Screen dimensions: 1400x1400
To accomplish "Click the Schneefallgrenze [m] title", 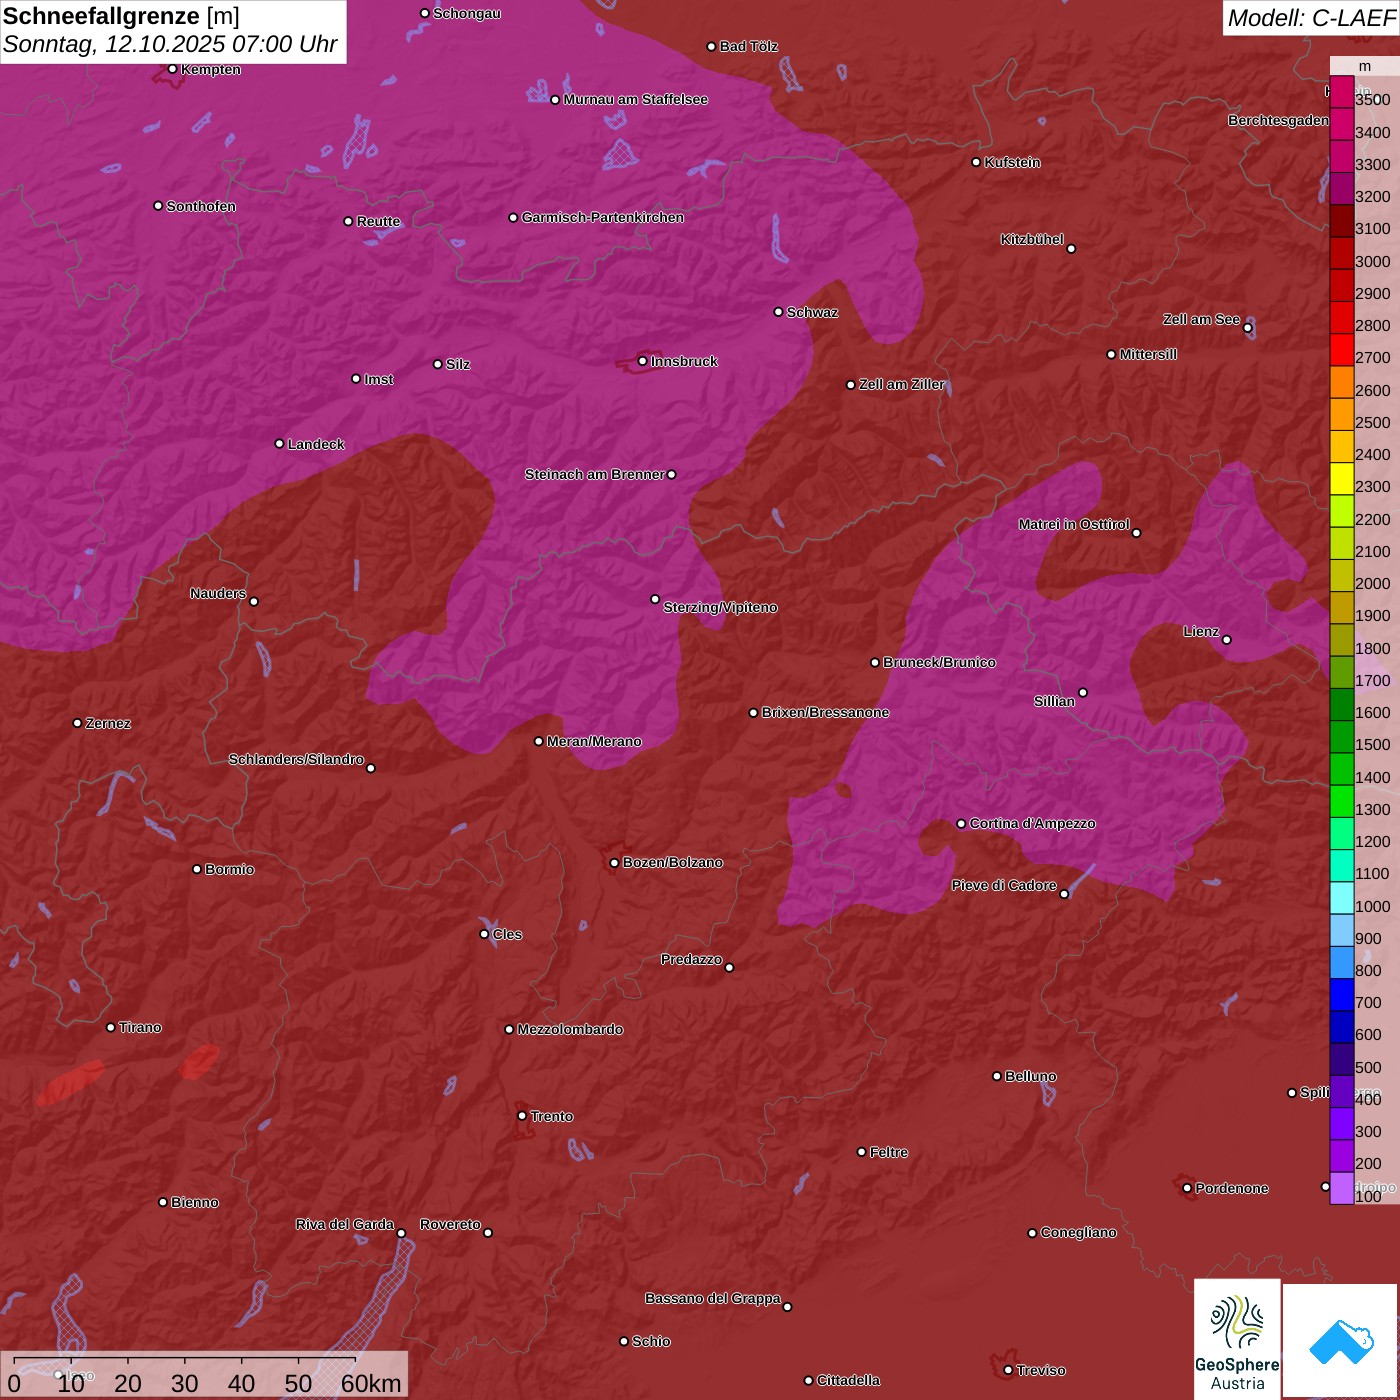I will click(x=121, y=16).
